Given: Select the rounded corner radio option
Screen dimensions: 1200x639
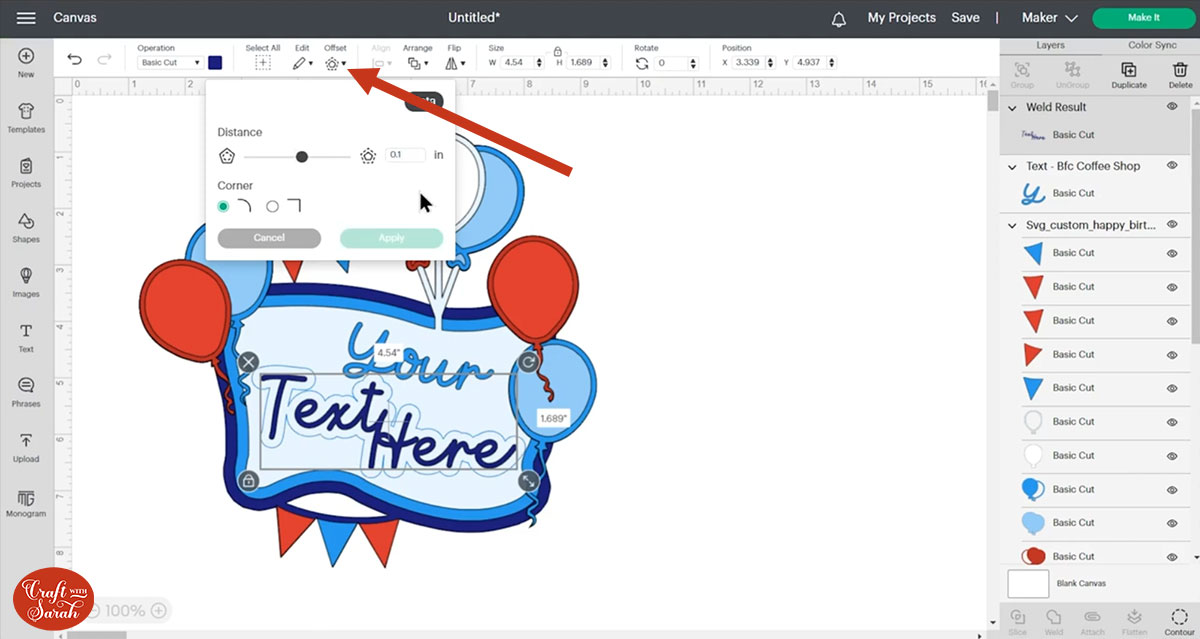Looking at the screenshot, I should [223, 206].
